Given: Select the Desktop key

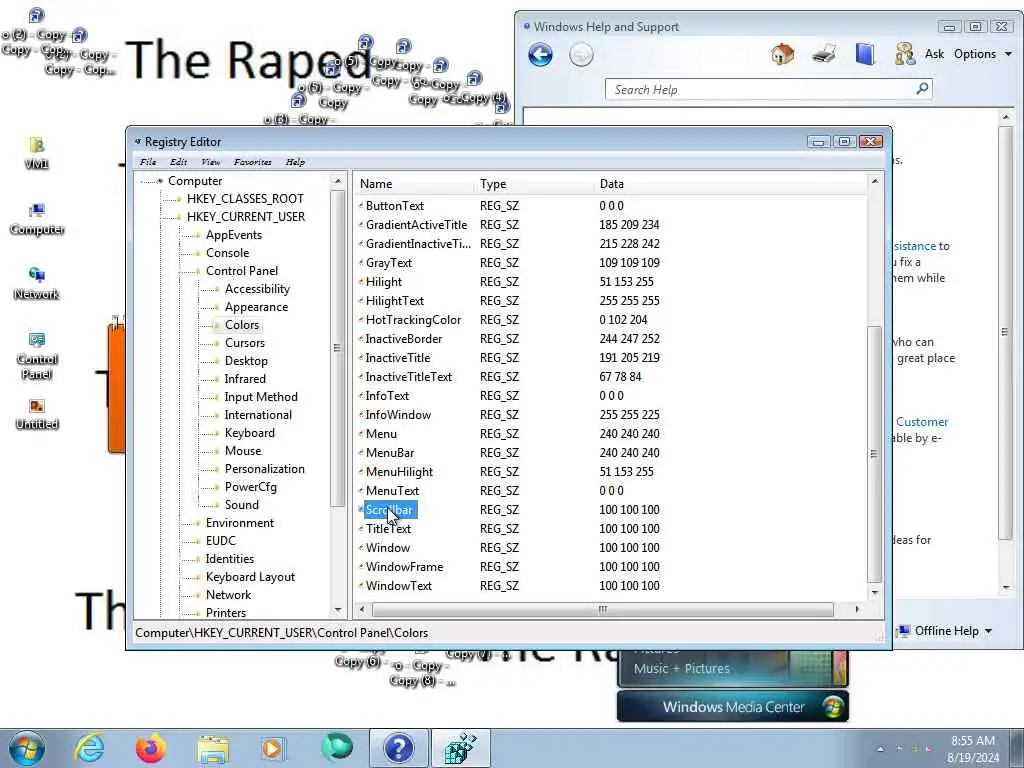Looking at the screenshot, I should (246, 360).
